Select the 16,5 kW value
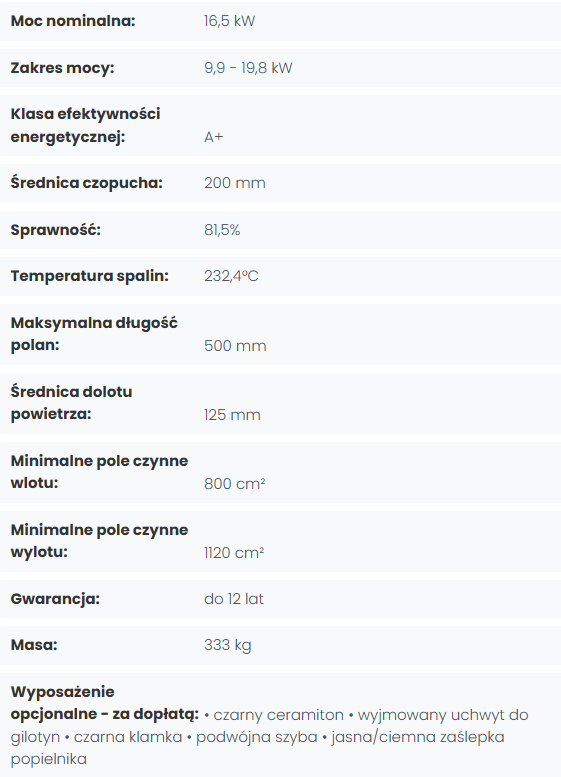The height and width of the screenshot is (777, 561). point(229,21)
